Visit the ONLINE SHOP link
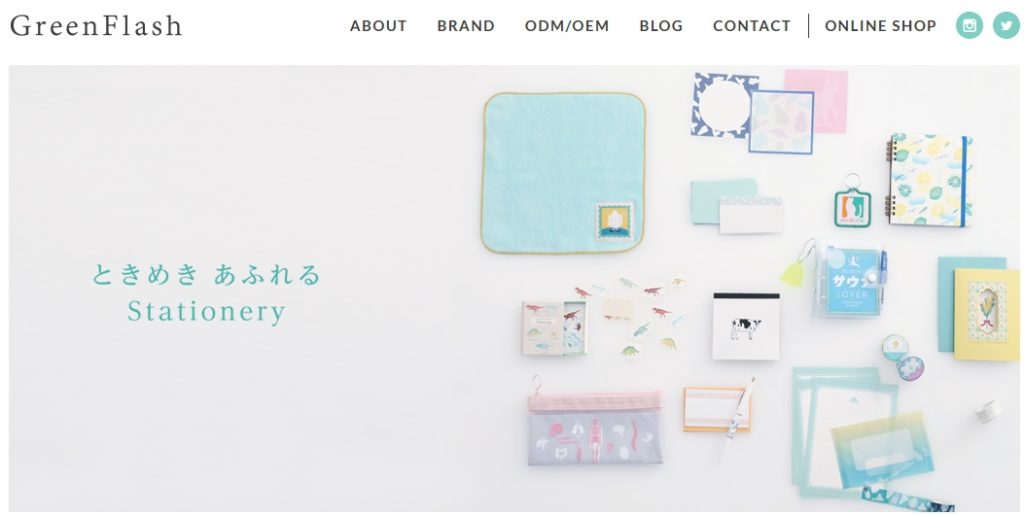This screenshot has height=515, width=1024. pos(880,26)
